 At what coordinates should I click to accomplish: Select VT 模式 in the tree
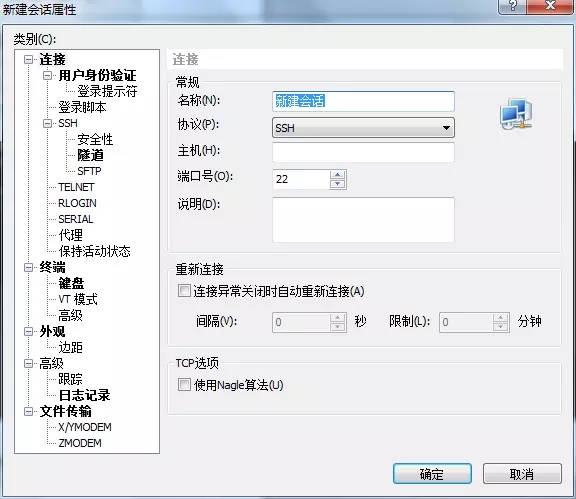pos(78,299)
